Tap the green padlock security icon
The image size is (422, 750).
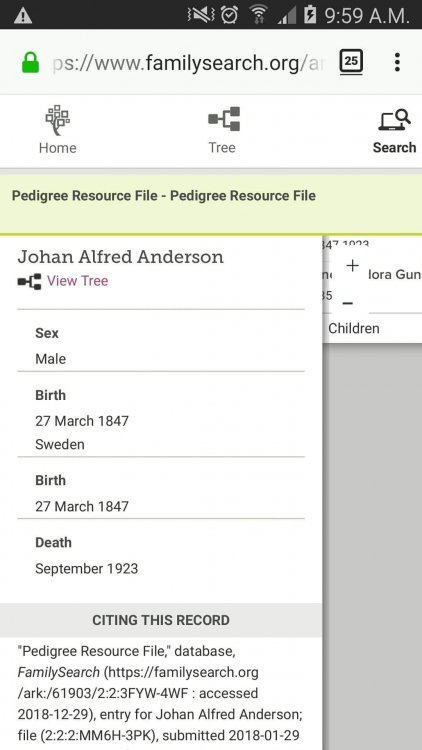point(31,62)
